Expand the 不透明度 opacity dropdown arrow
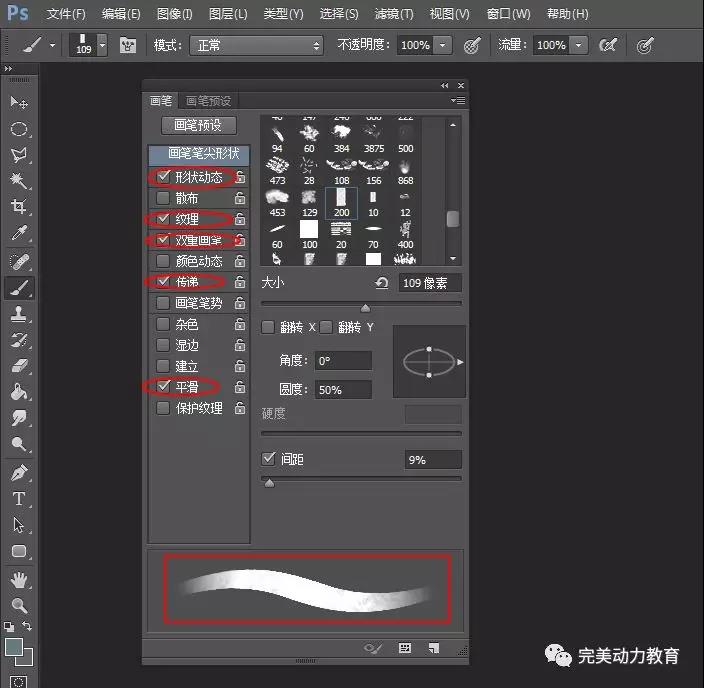This screenshot has width=704, height=688. point(442,46)
